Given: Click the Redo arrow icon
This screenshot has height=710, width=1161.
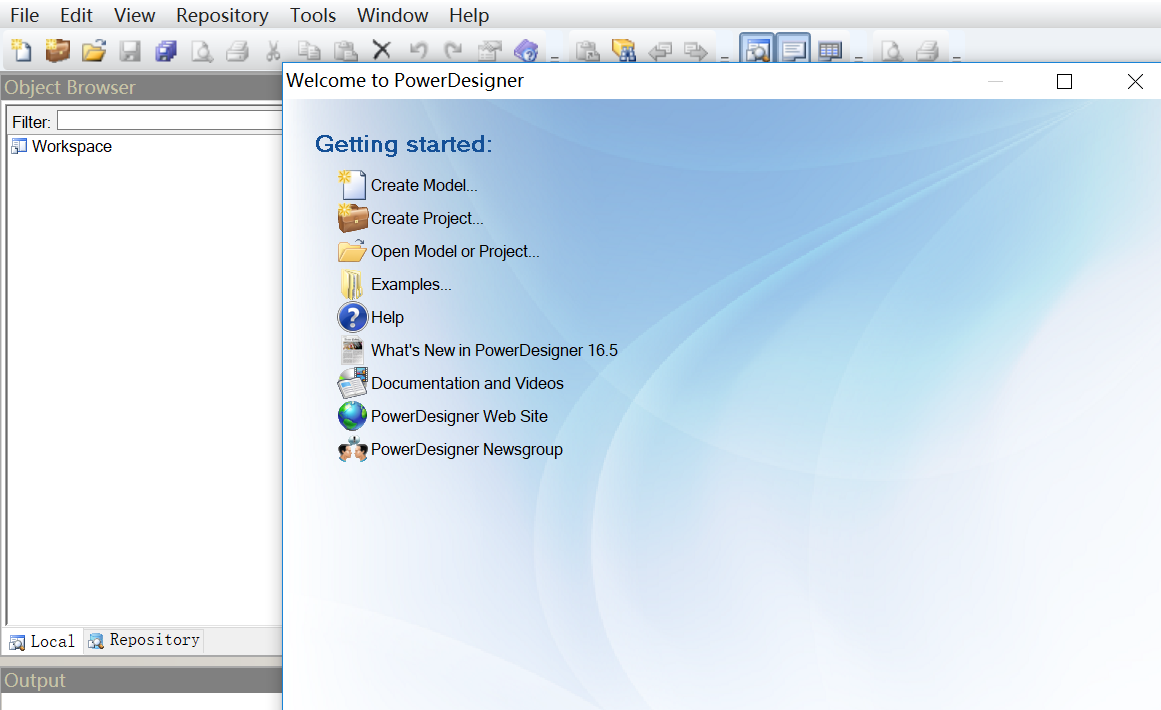Looking at the screenshot, I should pos(453,50).
